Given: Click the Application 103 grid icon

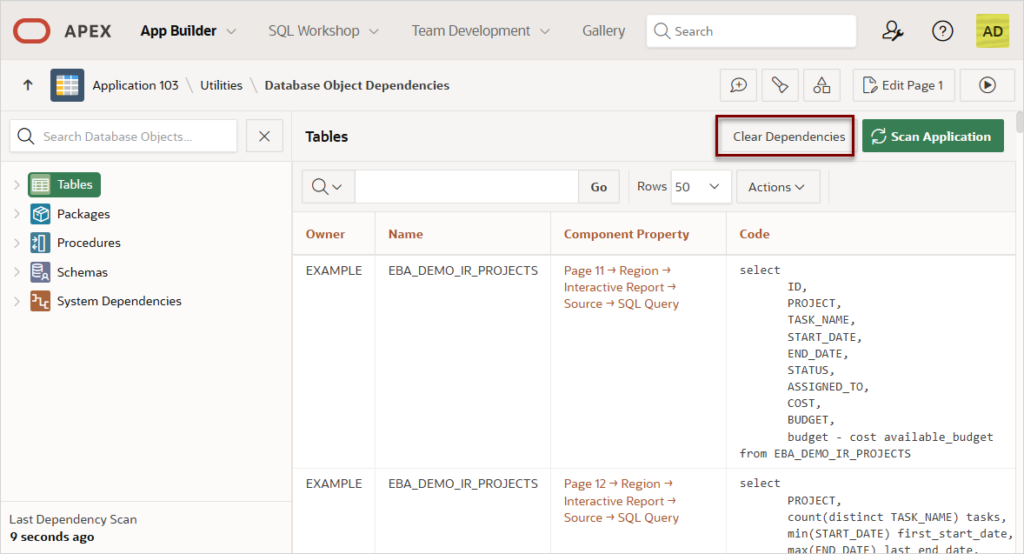Looking at the screenshot, I should point(67,86).
